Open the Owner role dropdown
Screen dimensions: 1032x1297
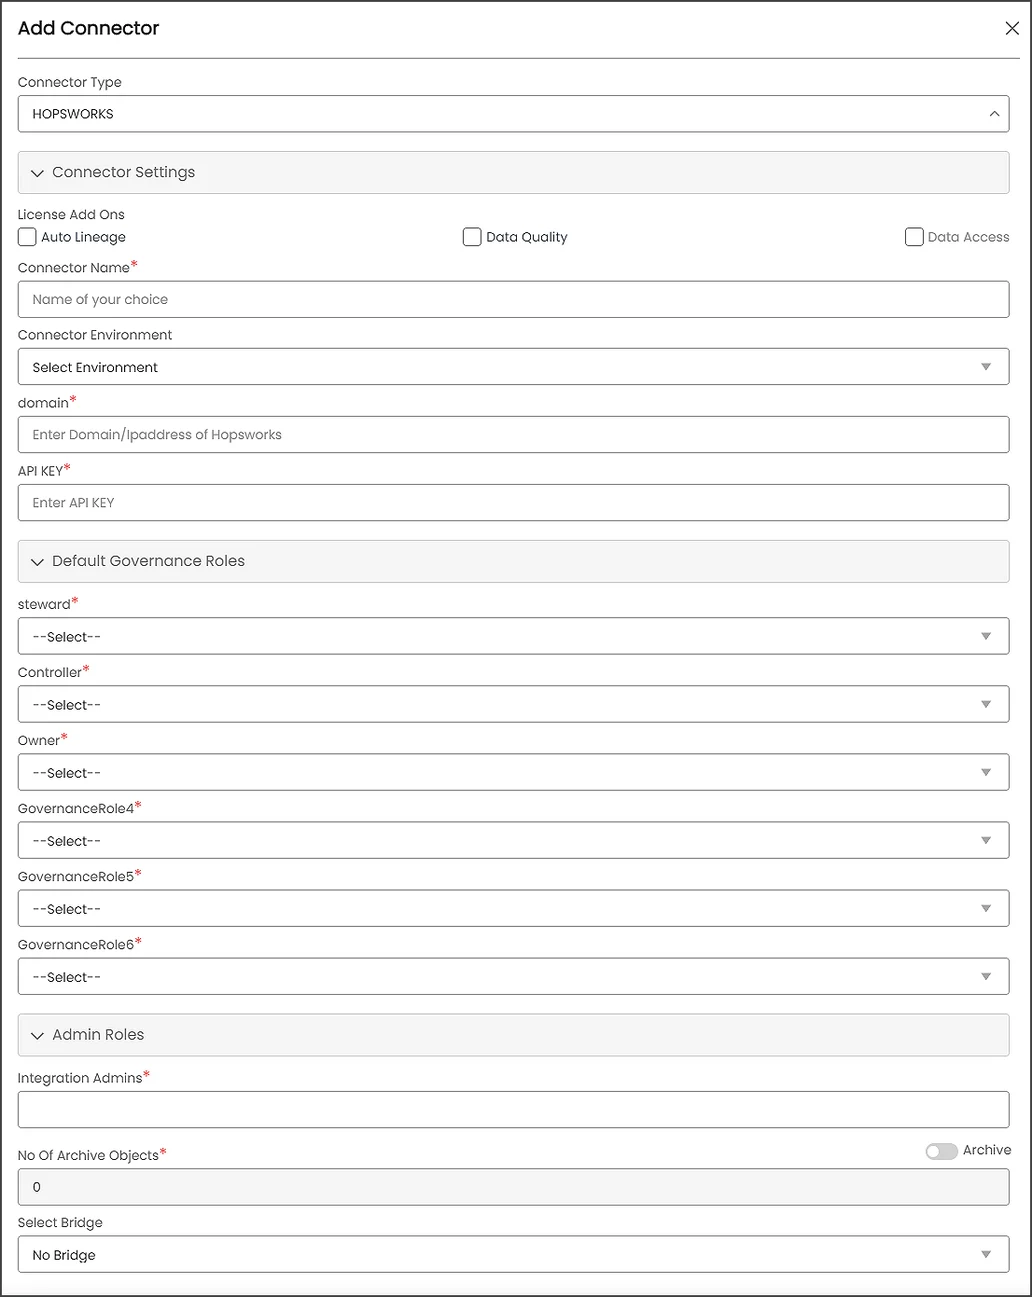(513, 773)
